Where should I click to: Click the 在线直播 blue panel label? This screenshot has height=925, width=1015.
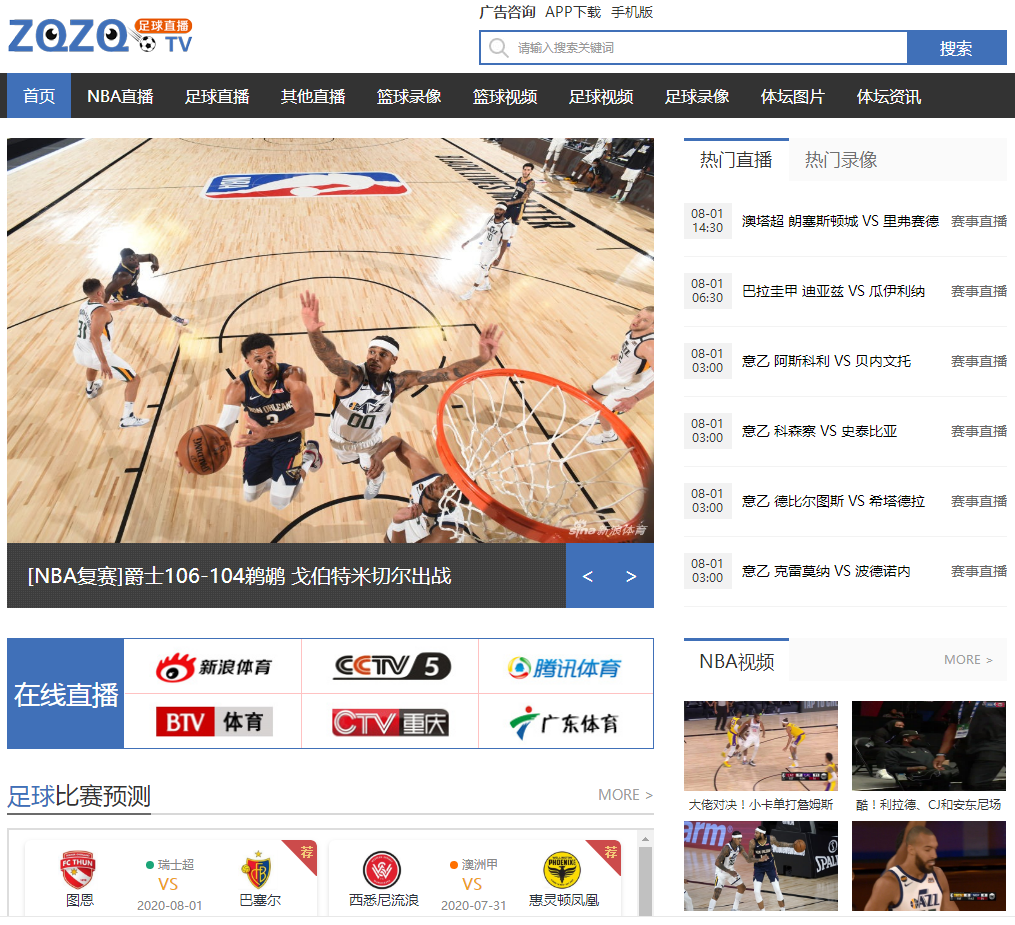(x=65, y=694)
